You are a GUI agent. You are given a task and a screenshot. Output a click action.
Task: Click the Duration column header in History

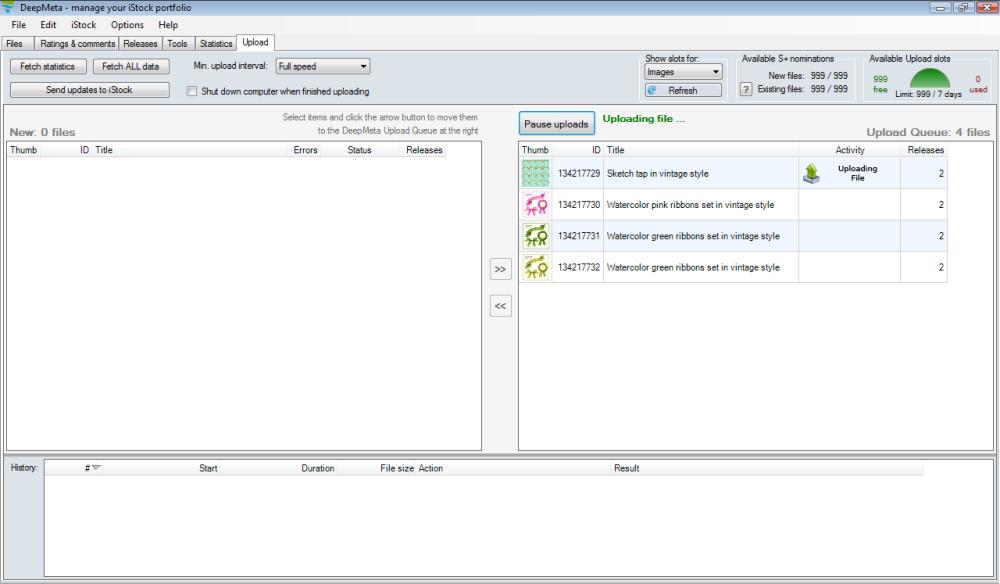[x=318, y=468]
